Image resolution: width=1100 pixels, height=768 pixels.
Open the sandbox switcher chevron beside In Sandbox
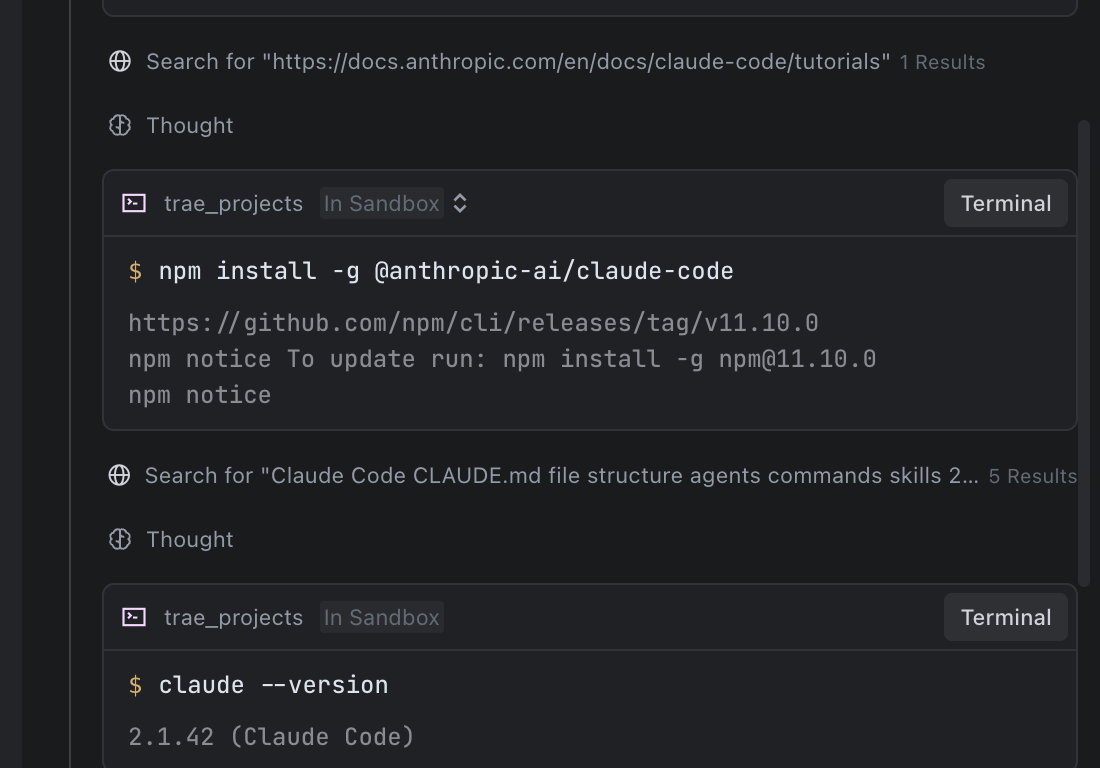[459, 202]
